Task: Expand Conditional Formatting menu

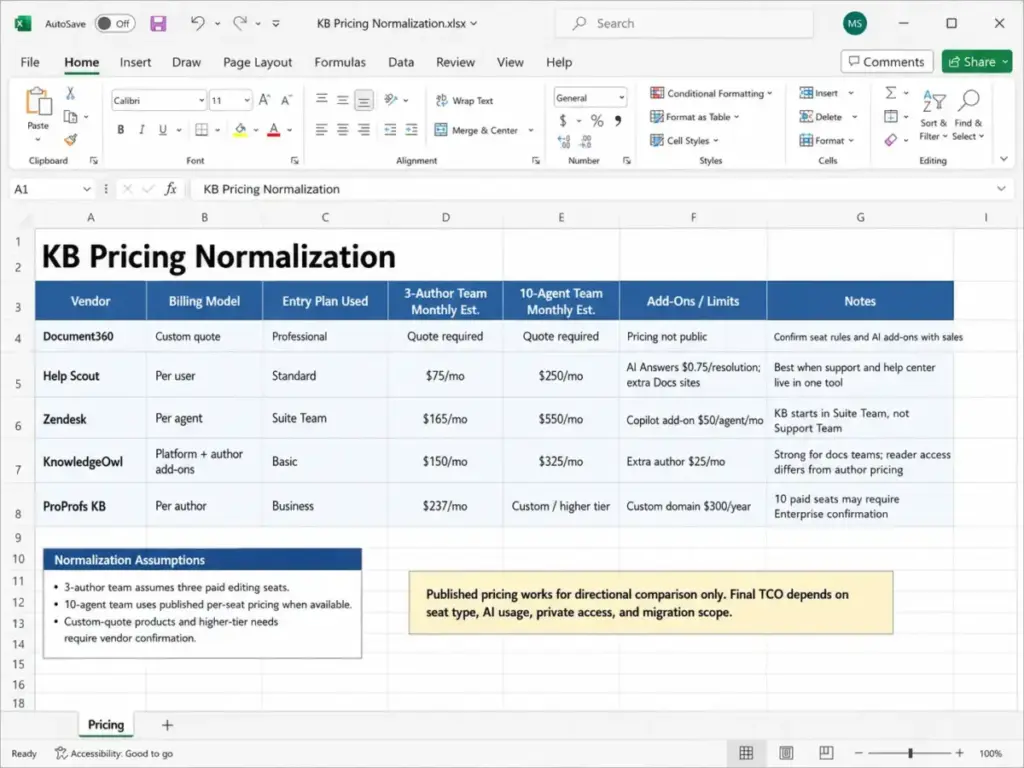Action: [711, 93]
